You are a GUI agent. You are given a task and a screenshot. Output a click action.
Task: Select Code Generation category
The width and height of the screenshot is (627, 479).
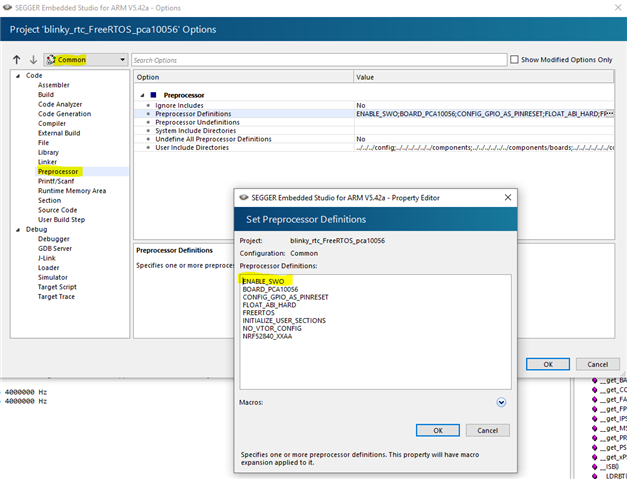pyautogui.click(x=64, y=114)
